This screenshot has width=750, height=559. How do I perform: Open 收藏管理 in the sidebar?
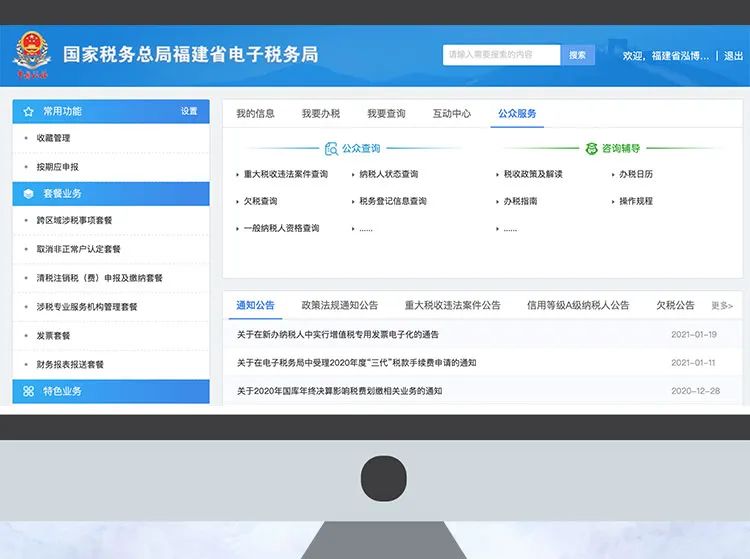coord(54,138)
